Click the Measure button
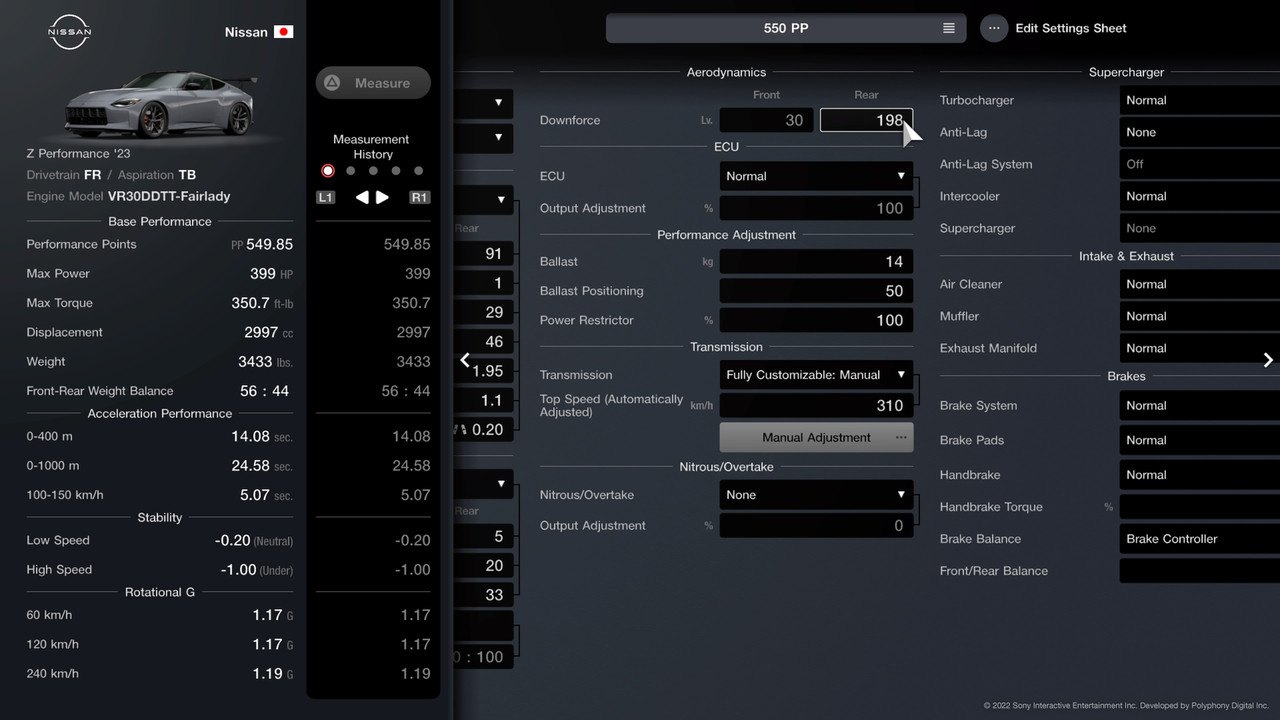 (373, 83)
